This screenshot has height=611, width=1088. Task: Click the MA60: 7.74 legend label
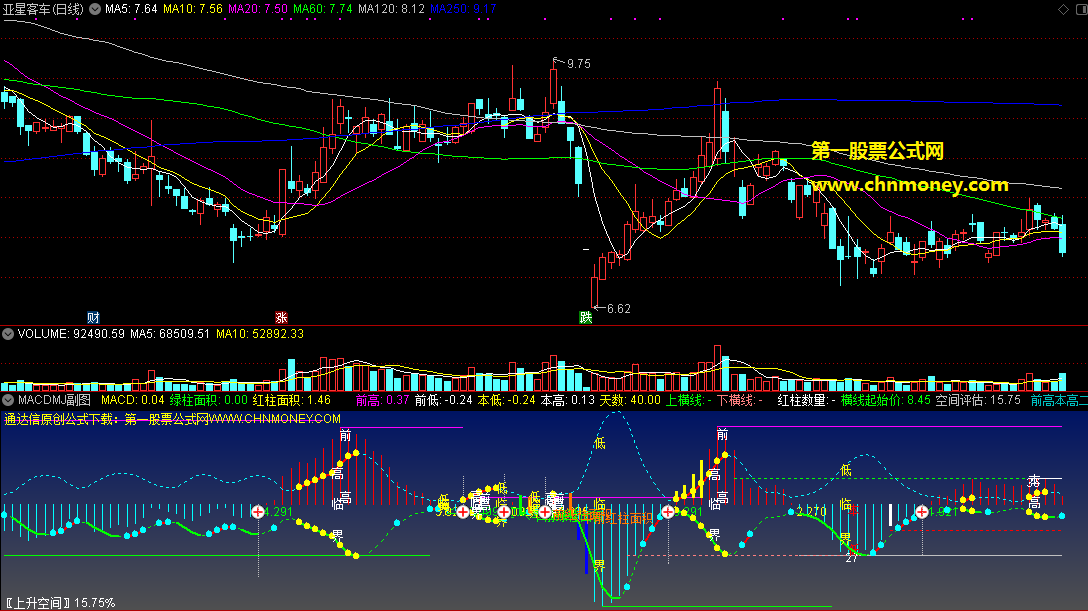point(323,9)
